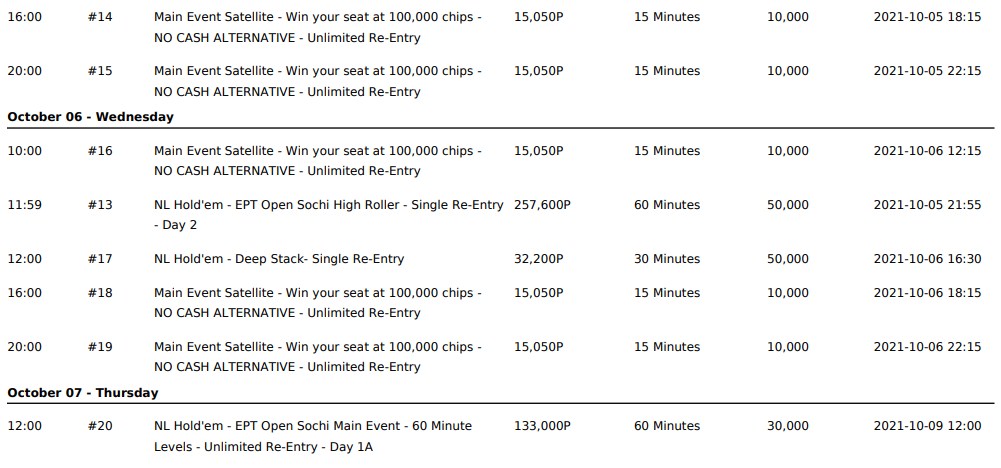
Task: Click EPT Open Sochi High Roller Day 2
Action: tap(328, 215)
